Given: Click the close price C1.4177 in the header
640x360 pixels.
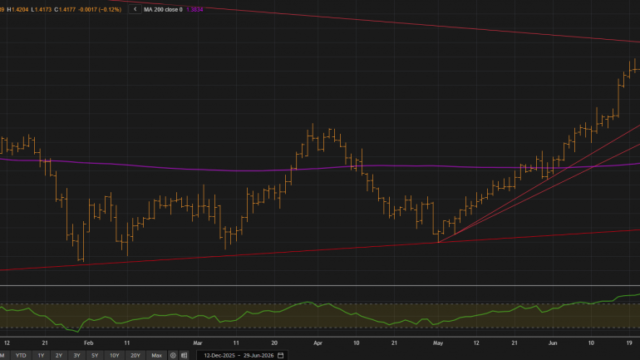Looking at the screenshot, I should (x=65, y=9).
